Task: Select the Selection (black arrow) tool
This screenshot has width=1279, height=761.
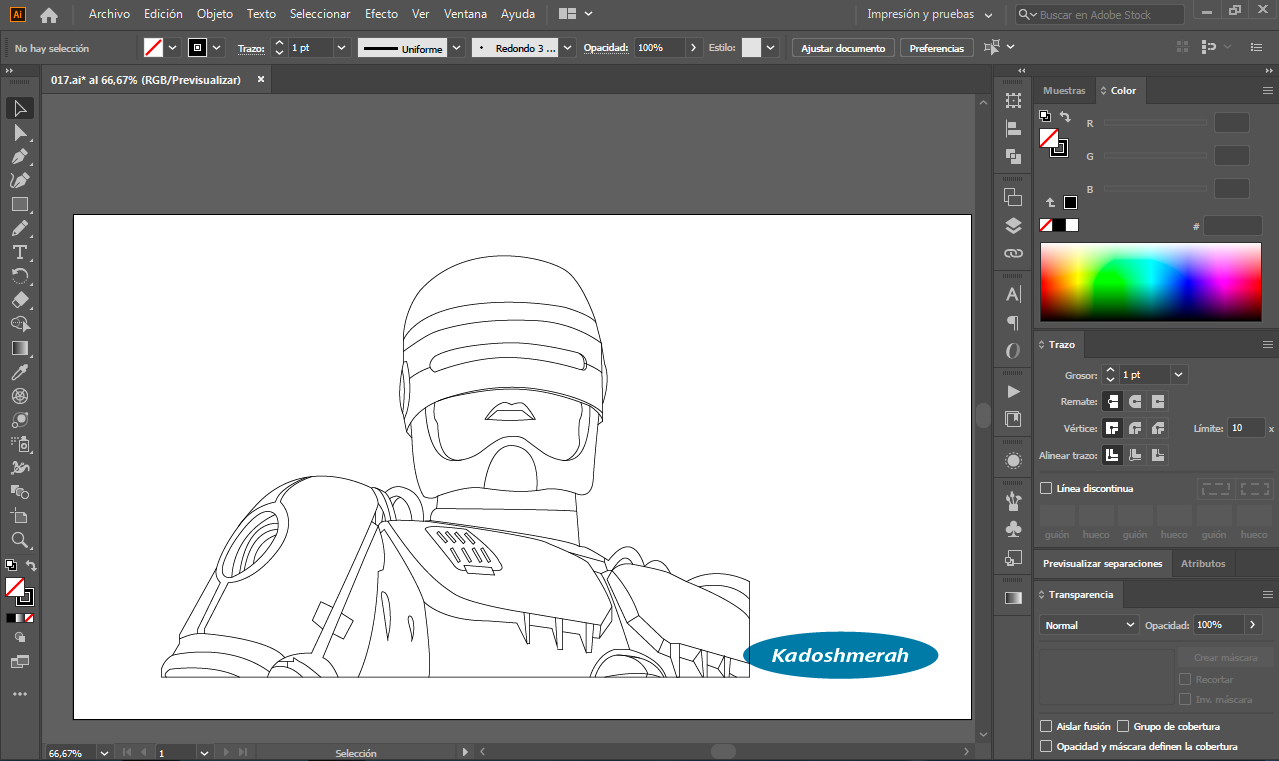Action: [20, 108]
